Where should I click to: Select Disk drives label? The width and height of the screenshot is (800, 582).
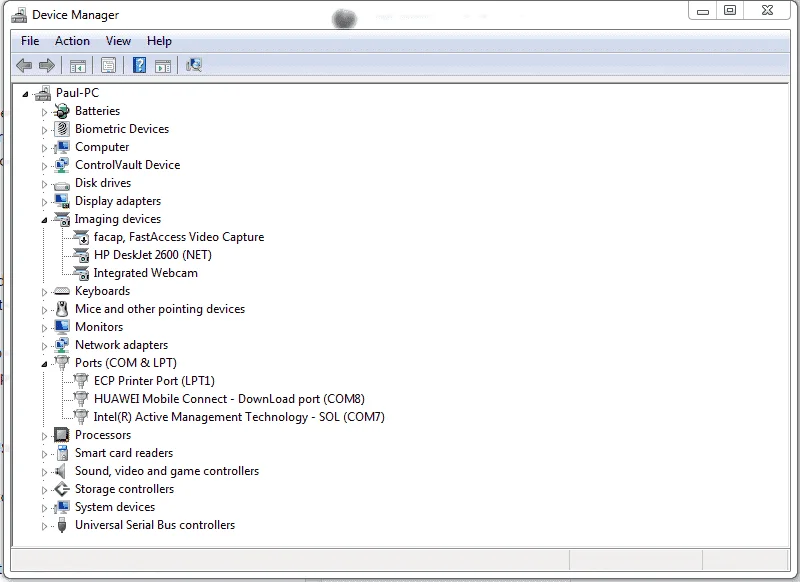pyautogui.click(x=103, y=183)
